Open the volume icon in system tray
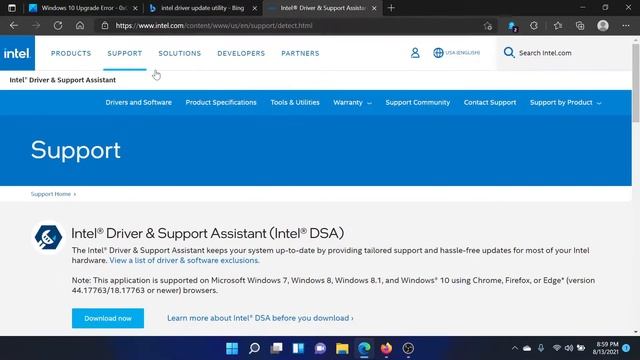 569,348
